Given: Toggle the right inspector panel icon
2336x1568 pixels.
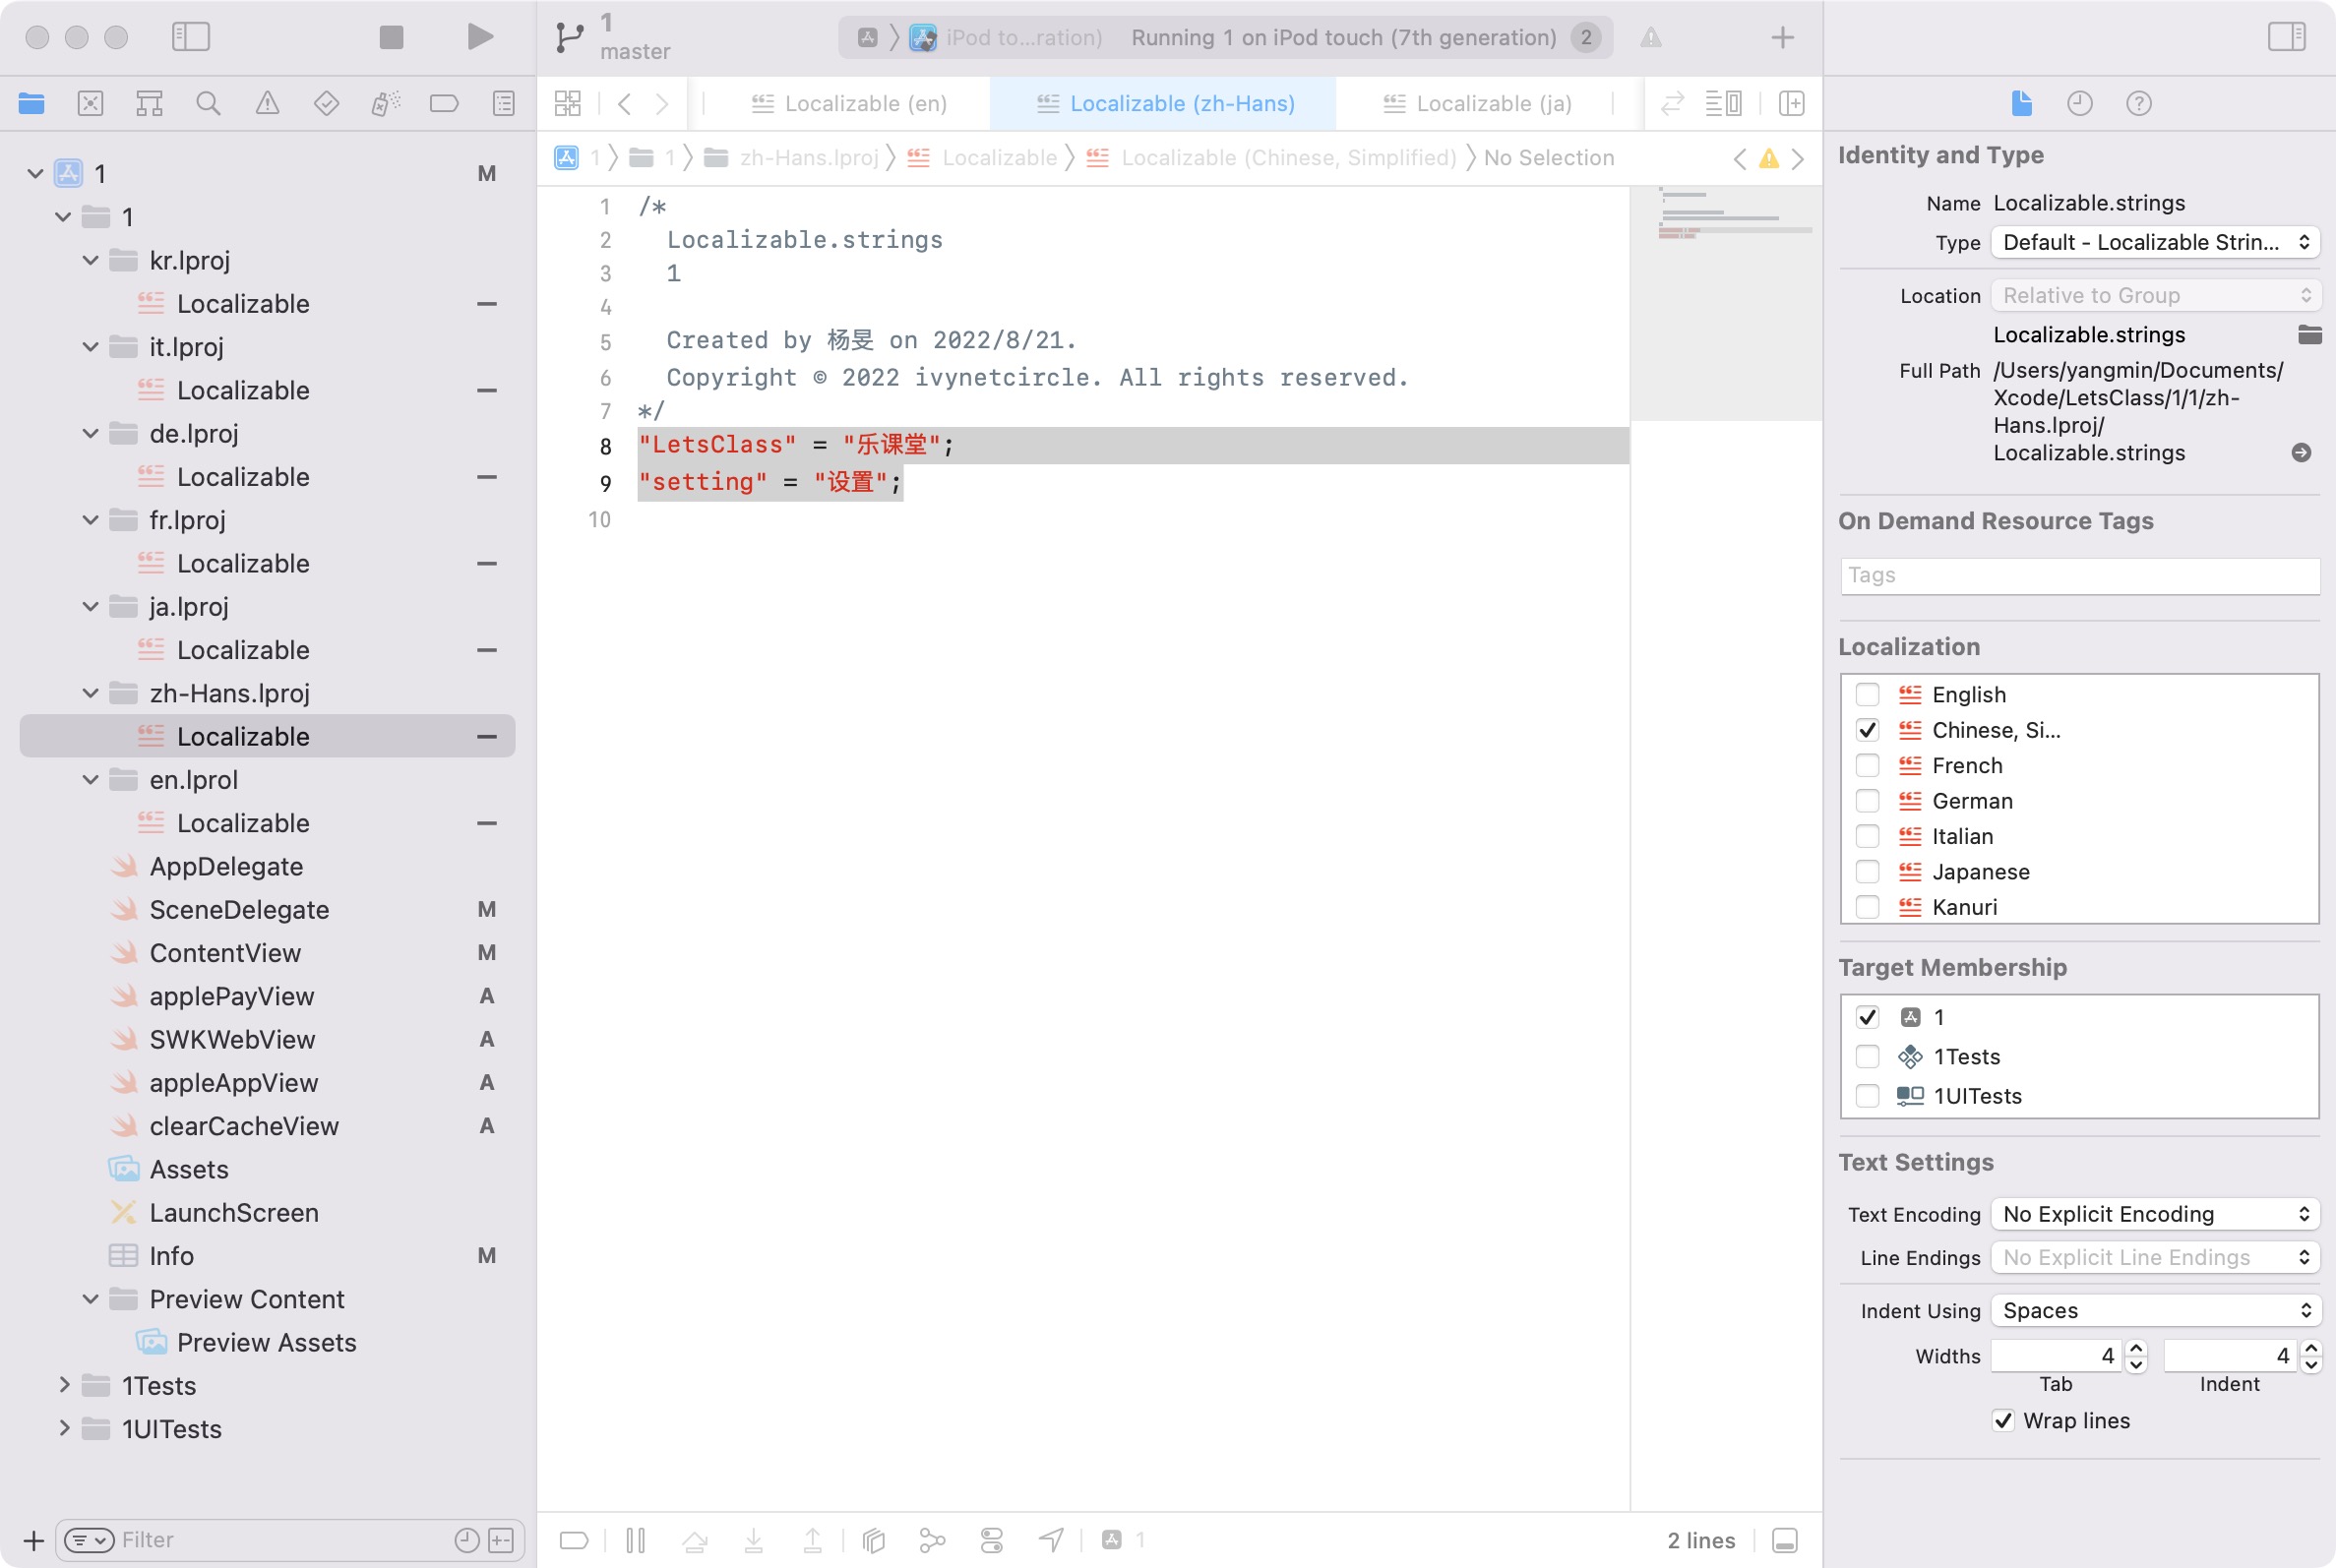Looking at the screenshot, I should [2286, 38].
